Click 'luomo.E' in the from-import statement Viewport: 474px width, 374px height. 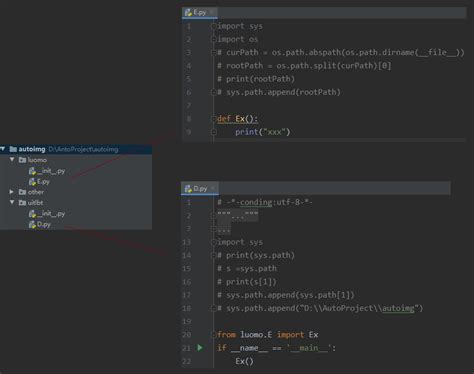[256, 334]
